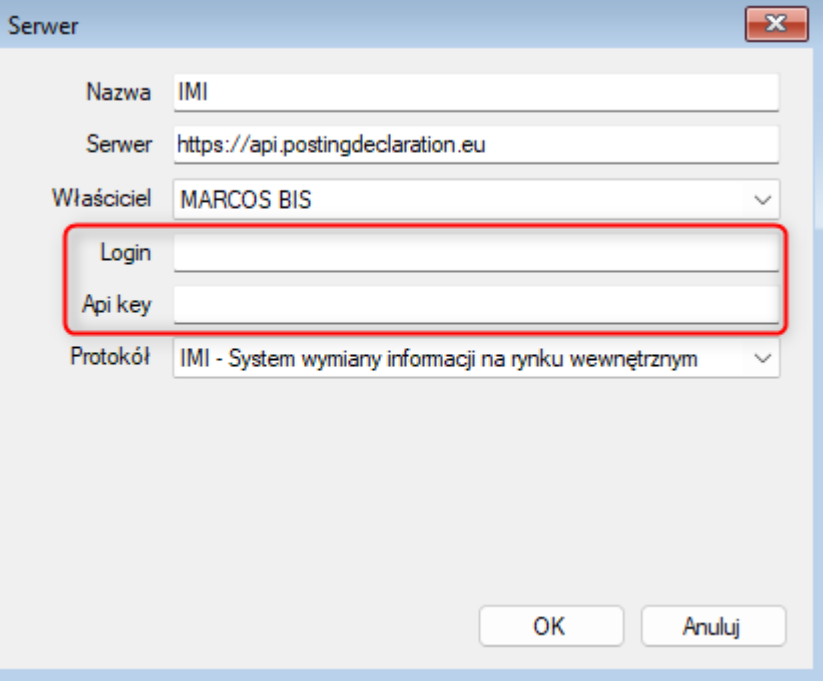Click the Serwer URL input field
Screen dimensions: 826x681
click(x=476, y=144)
